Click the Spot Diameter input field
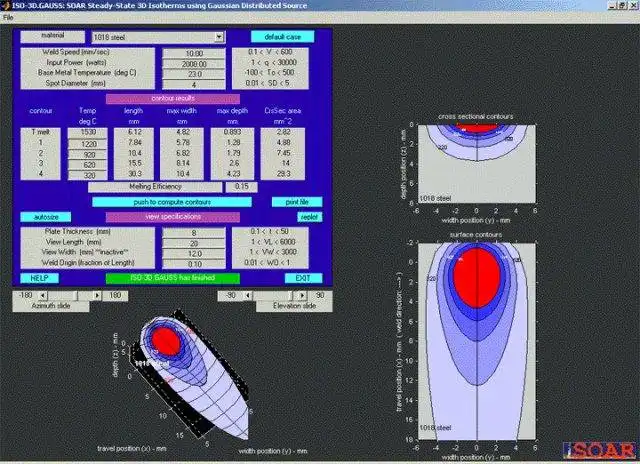 point(194,84)
